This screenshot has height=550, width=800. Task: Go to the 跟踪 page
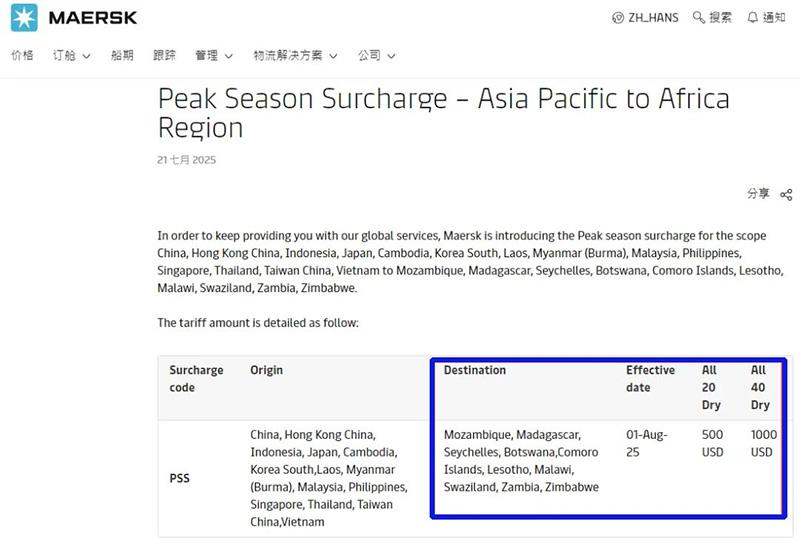click(164, 56)
